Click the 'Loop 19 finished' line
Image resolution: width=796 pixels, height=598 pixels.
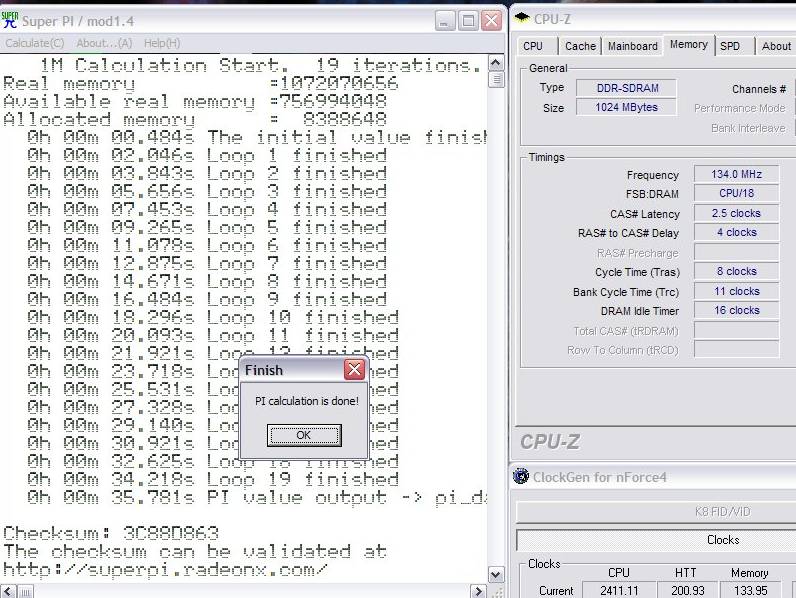pos(213,479)
